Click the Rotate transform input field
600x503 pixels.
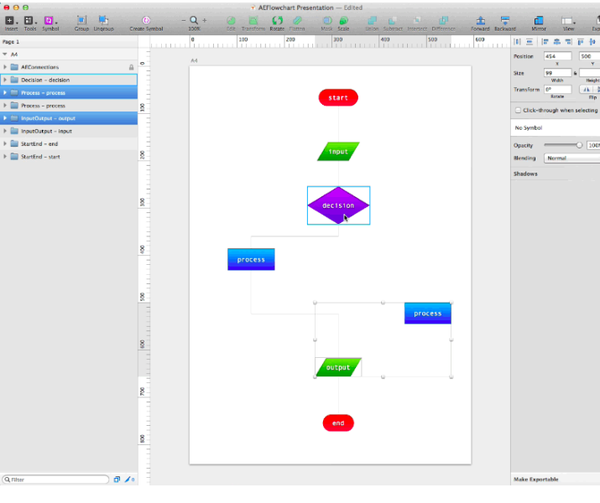(558, 89)
